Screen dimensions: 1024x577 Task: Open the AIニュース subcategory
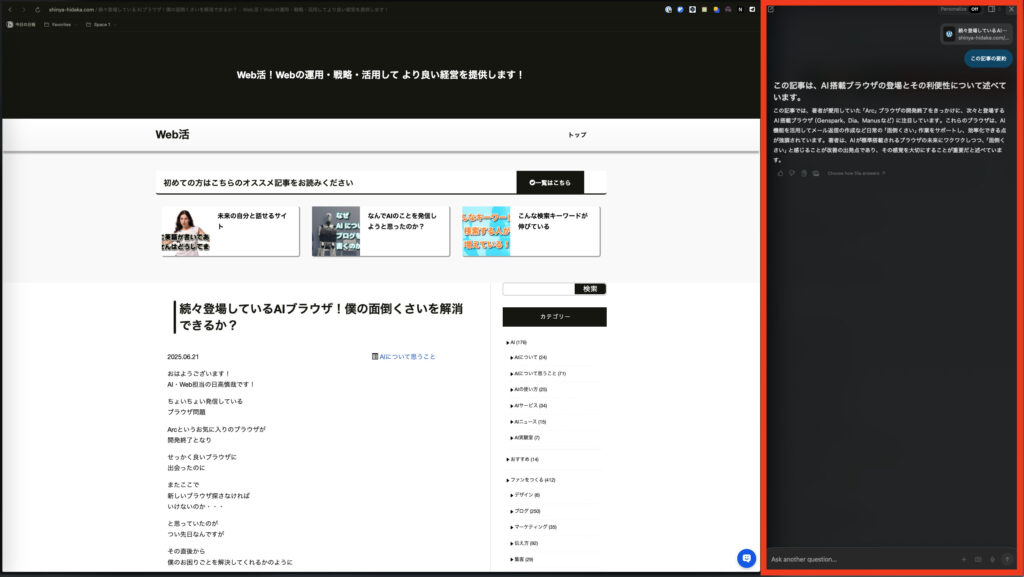[x=528, y=422]
